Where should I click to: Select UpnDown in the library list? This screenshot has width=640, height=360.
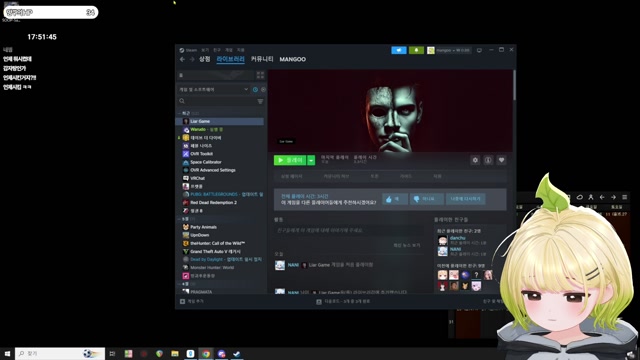click(220, 235)
